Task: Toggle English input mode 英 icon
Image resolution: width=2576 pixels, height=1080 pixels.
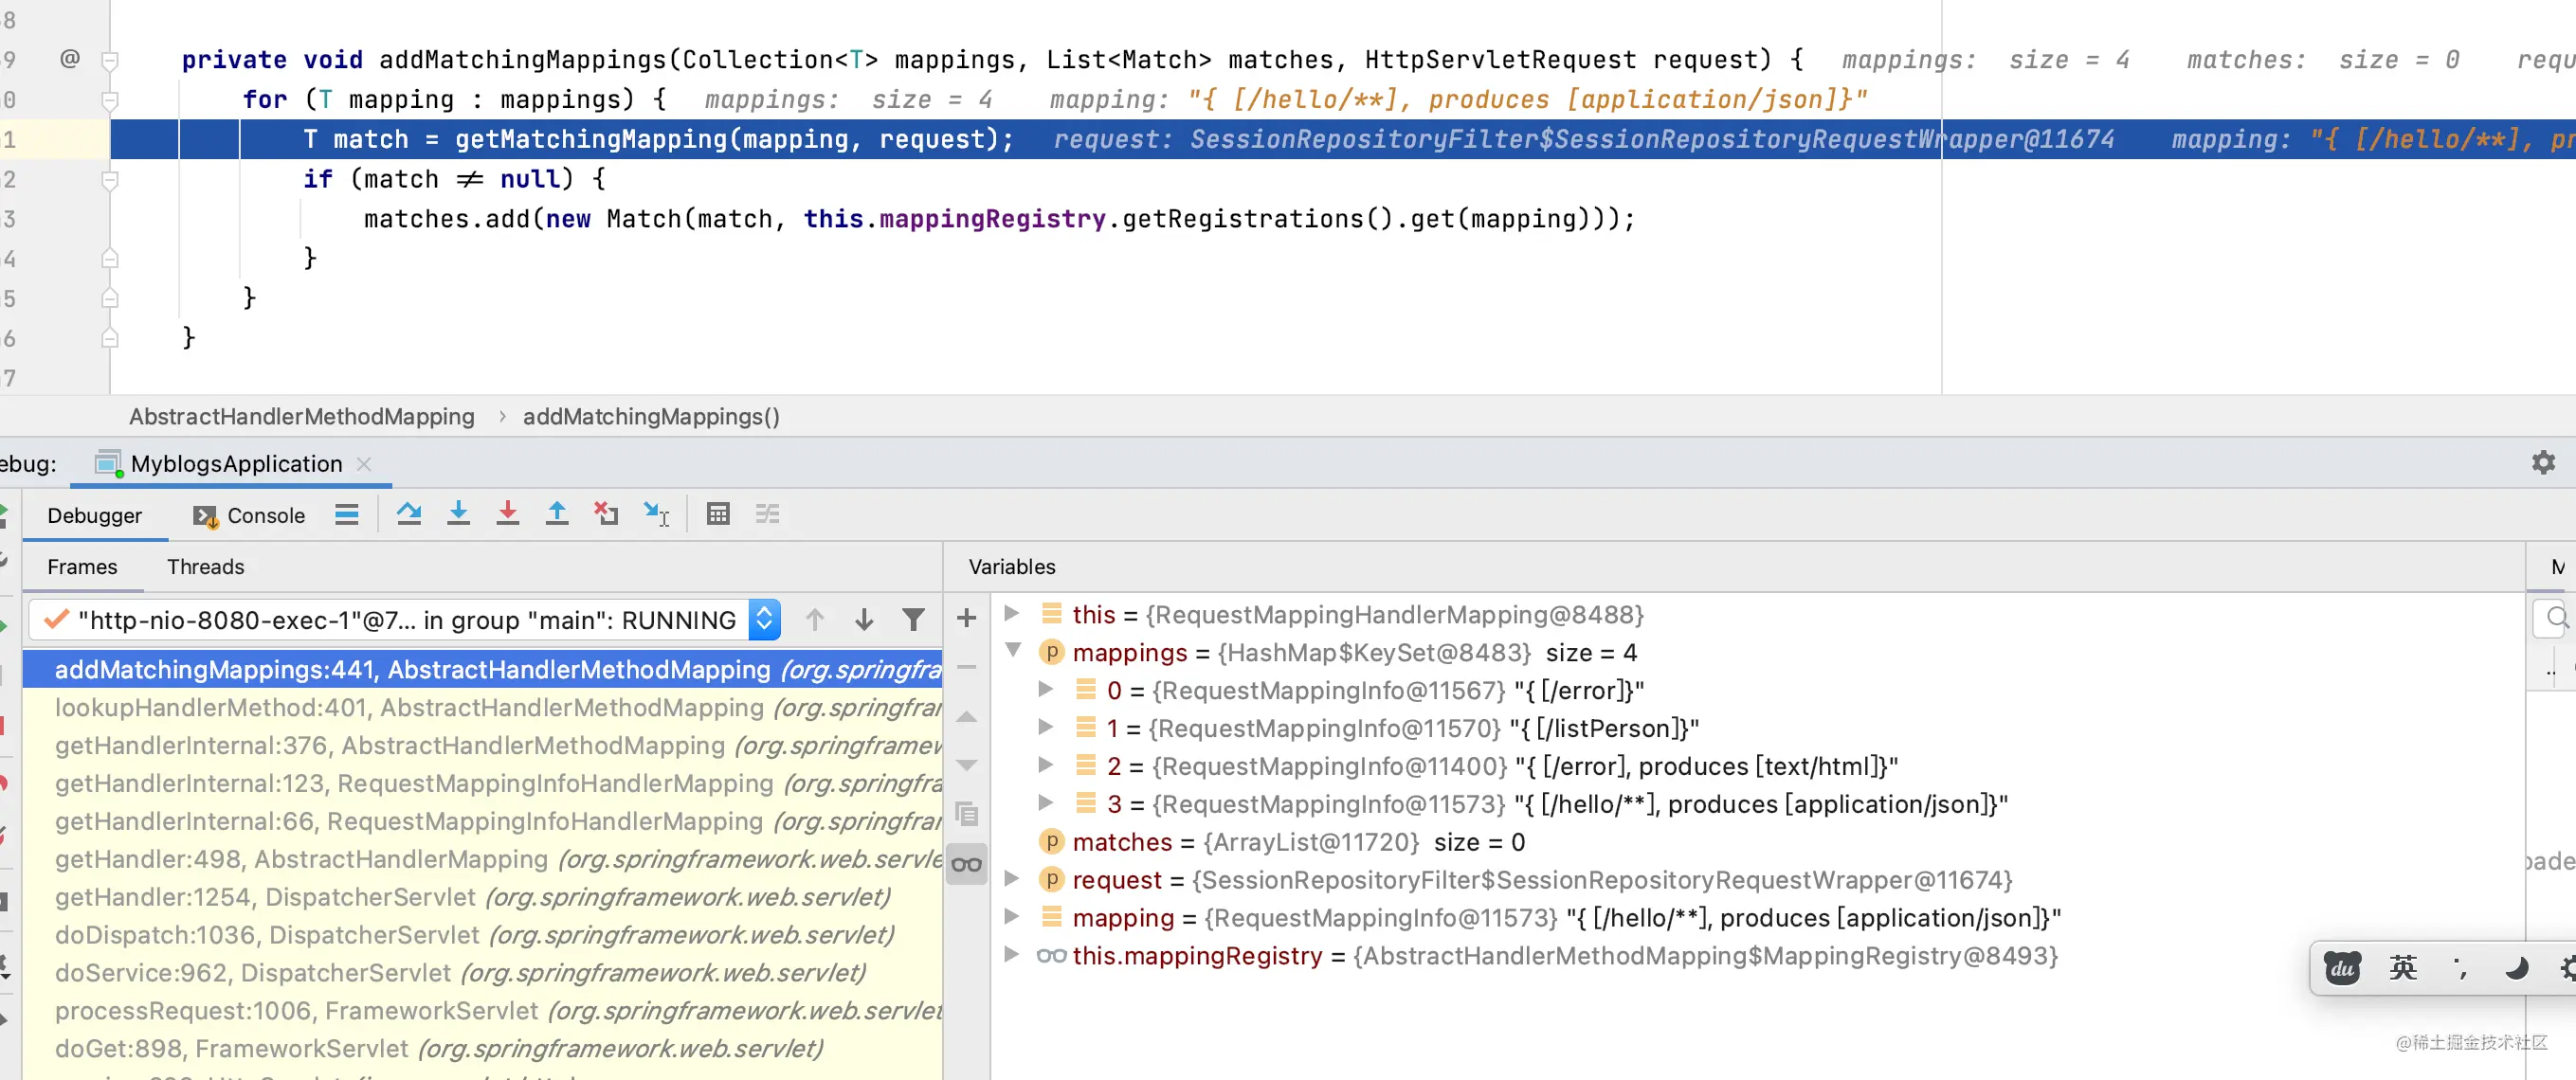Action: (2403, 968)
